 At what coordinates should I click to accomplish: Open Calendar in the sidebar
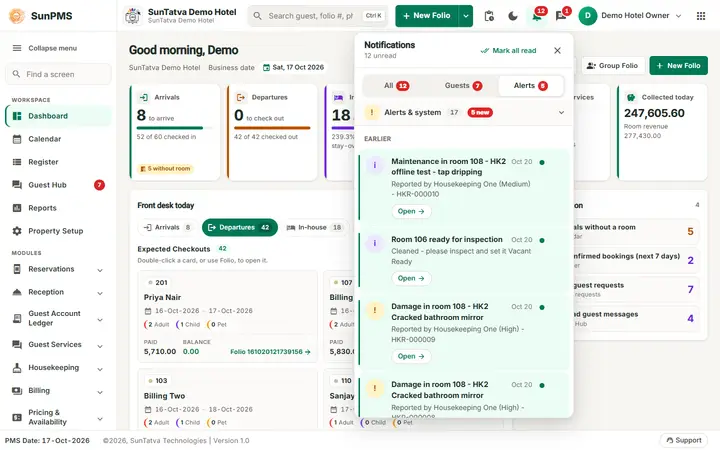click(58, 139)
